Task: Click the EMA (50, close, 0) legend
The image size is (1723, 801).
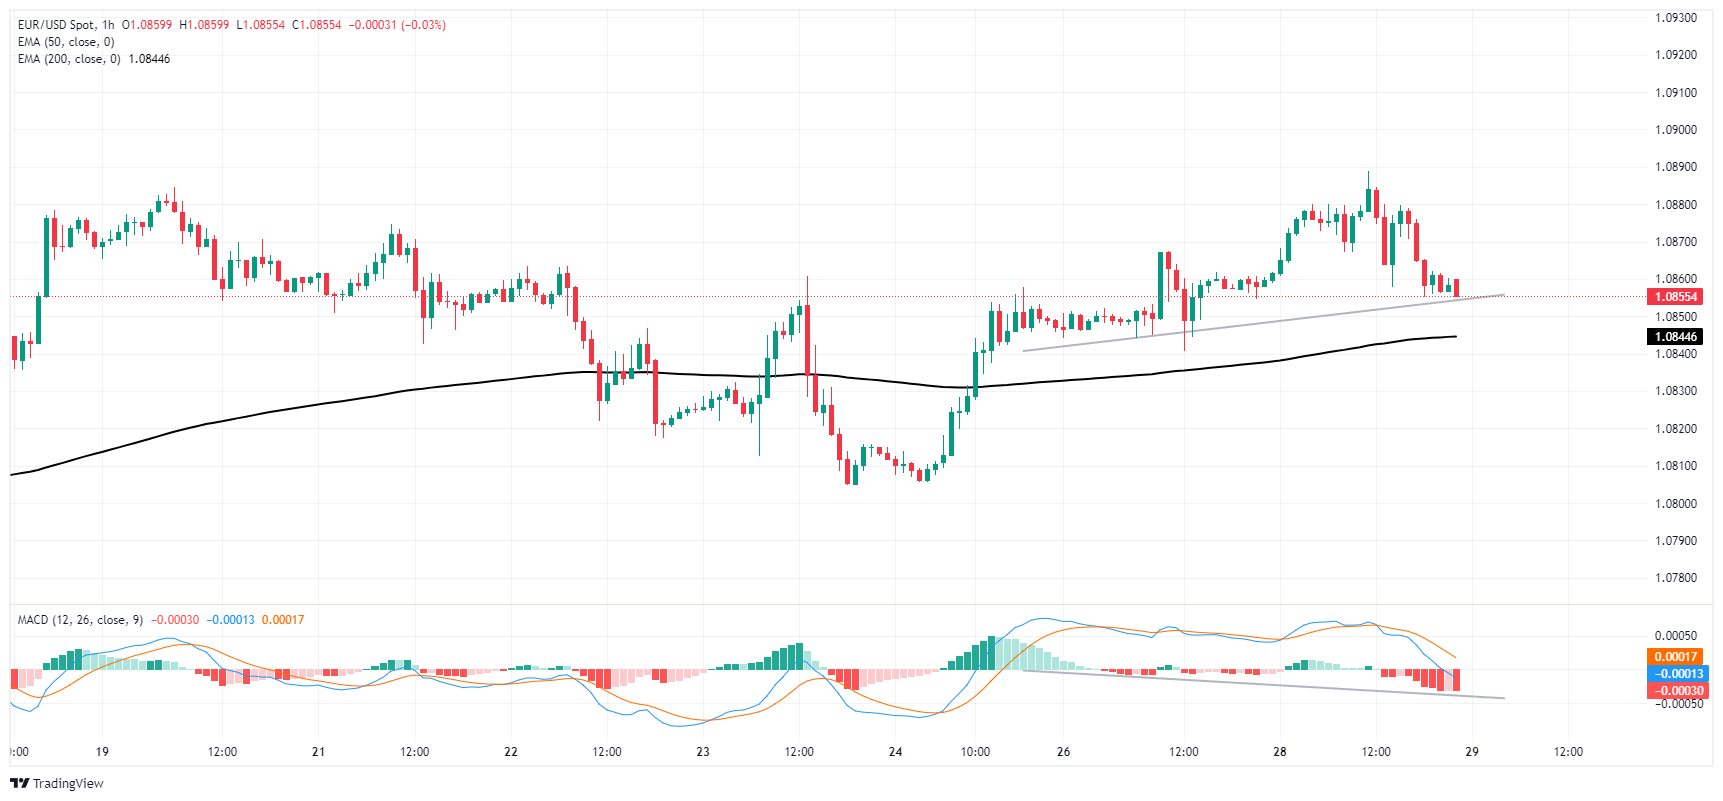Action: pyautogui.click(x=66, y=42)
